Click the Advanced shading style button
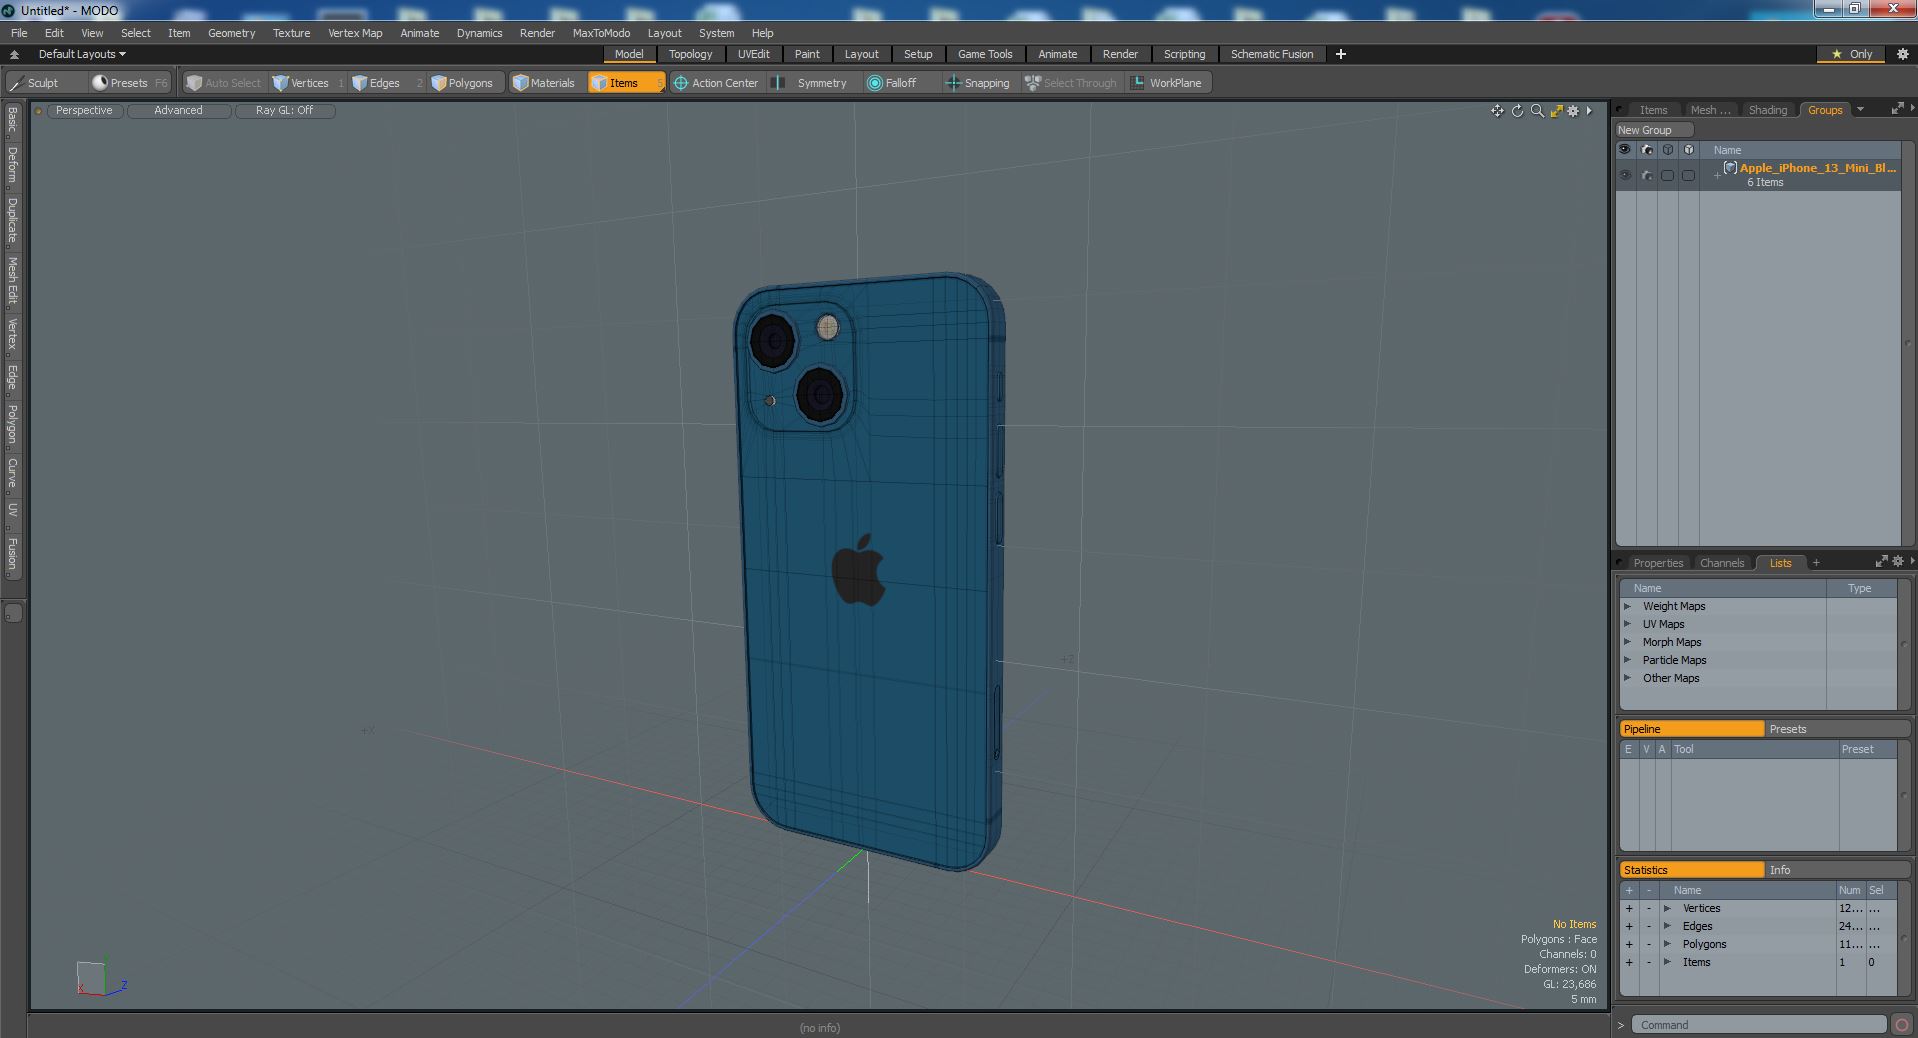 178,110
